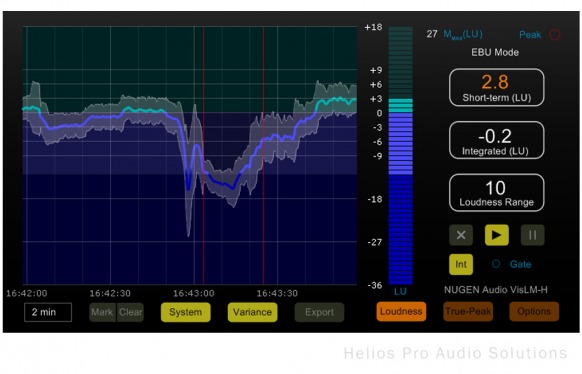Image resolution: width=582 pixels, height=374 pixels.
Task: Toggle the Gate indicator circle
Action: click(496, 264)
